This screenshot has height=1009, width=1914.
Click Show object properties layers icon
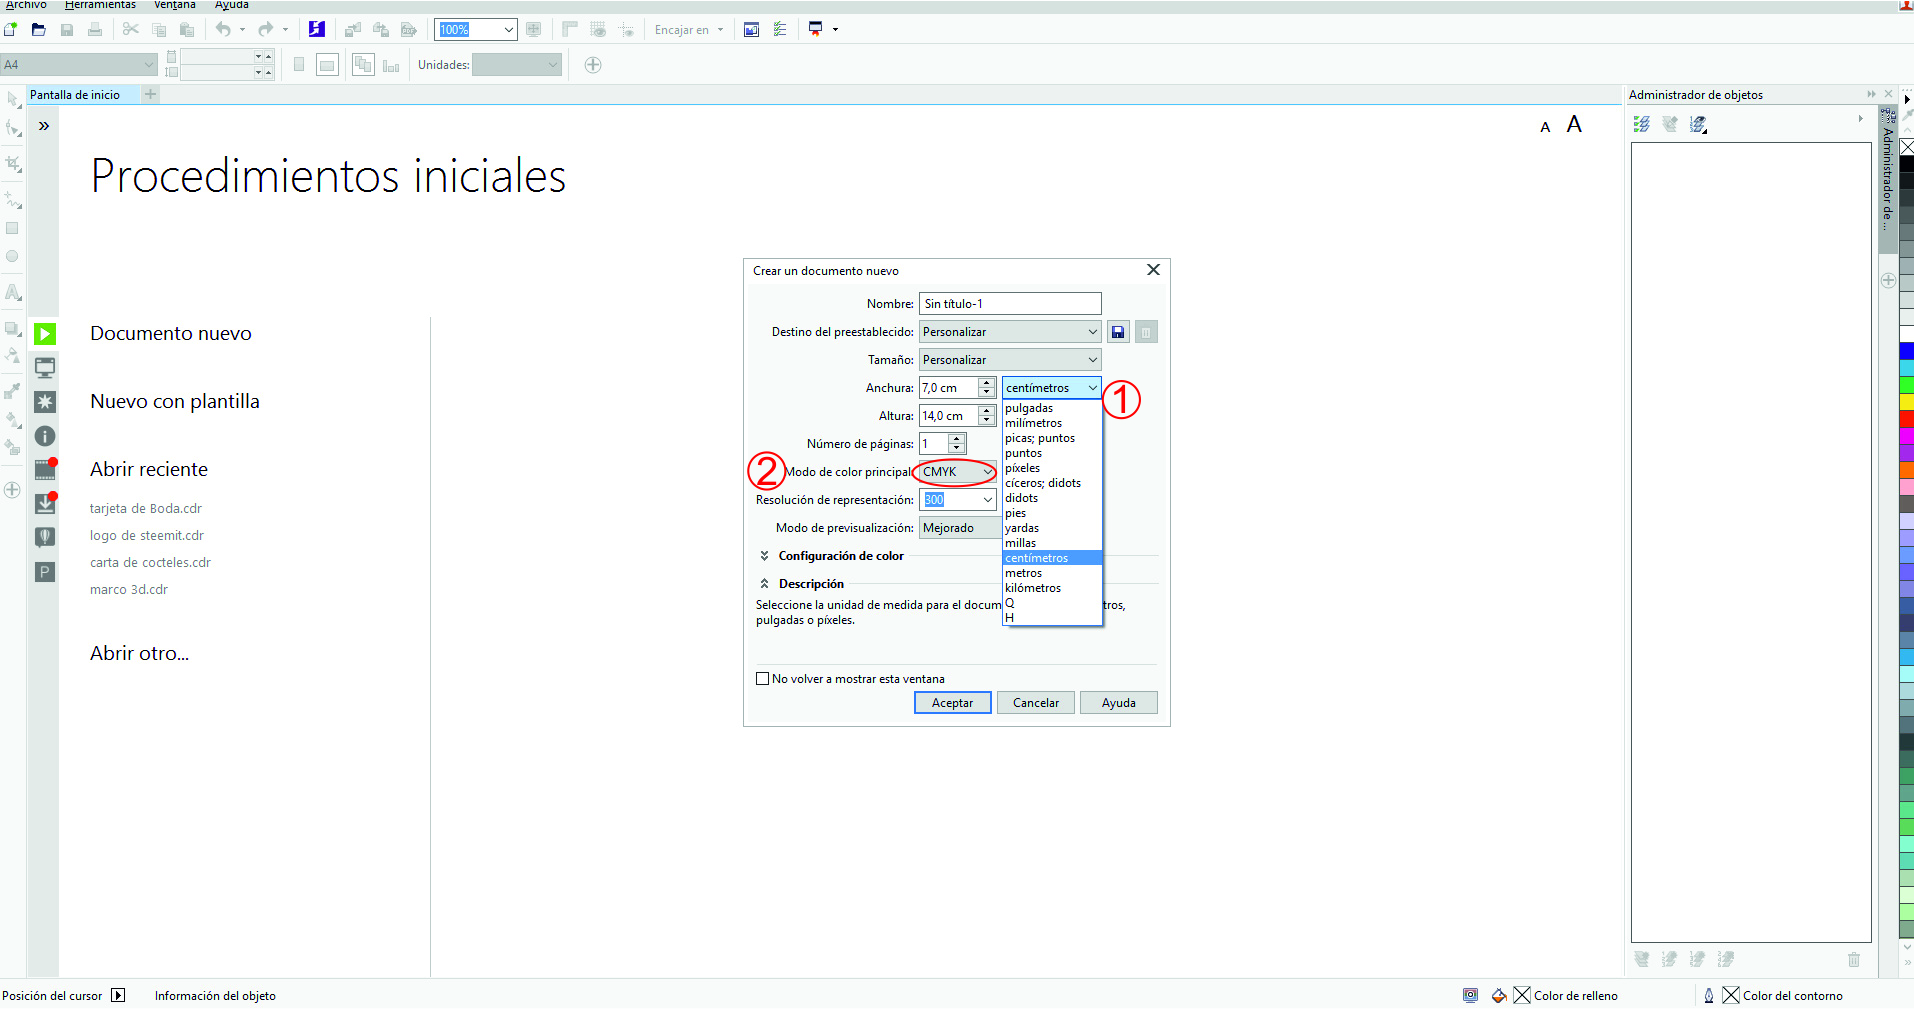point(1642,124)
